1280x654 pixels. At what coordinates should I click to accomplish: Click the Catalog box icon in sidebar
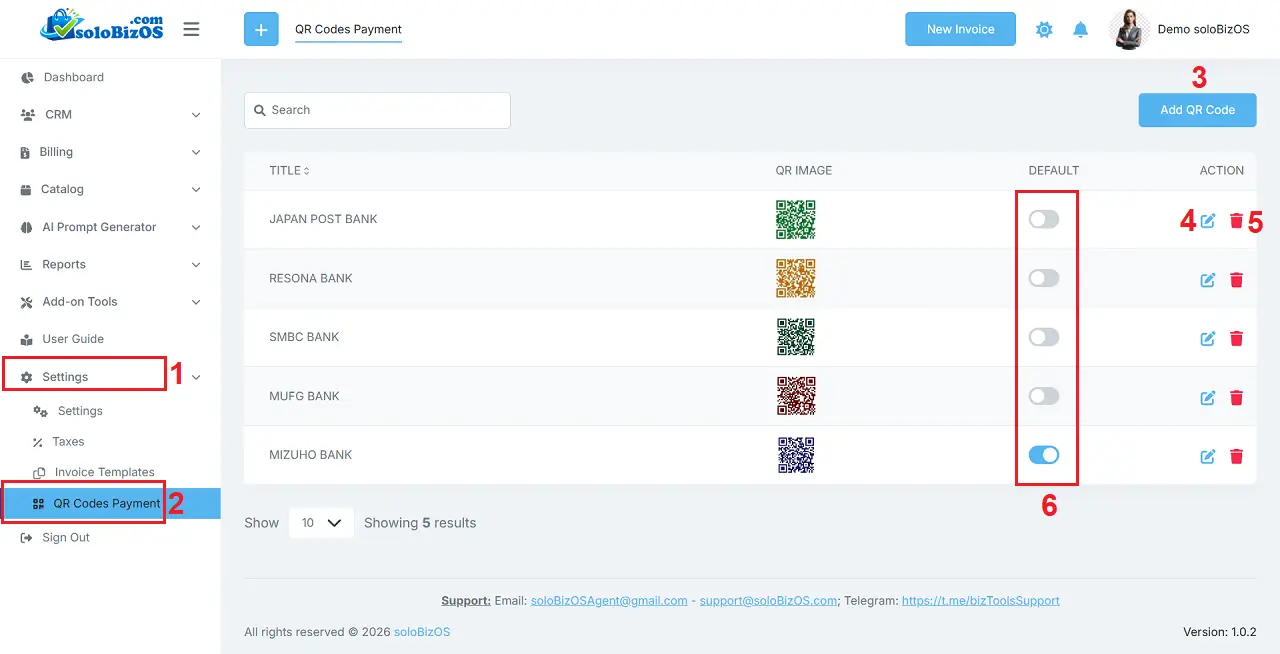(x=26, y=190)
